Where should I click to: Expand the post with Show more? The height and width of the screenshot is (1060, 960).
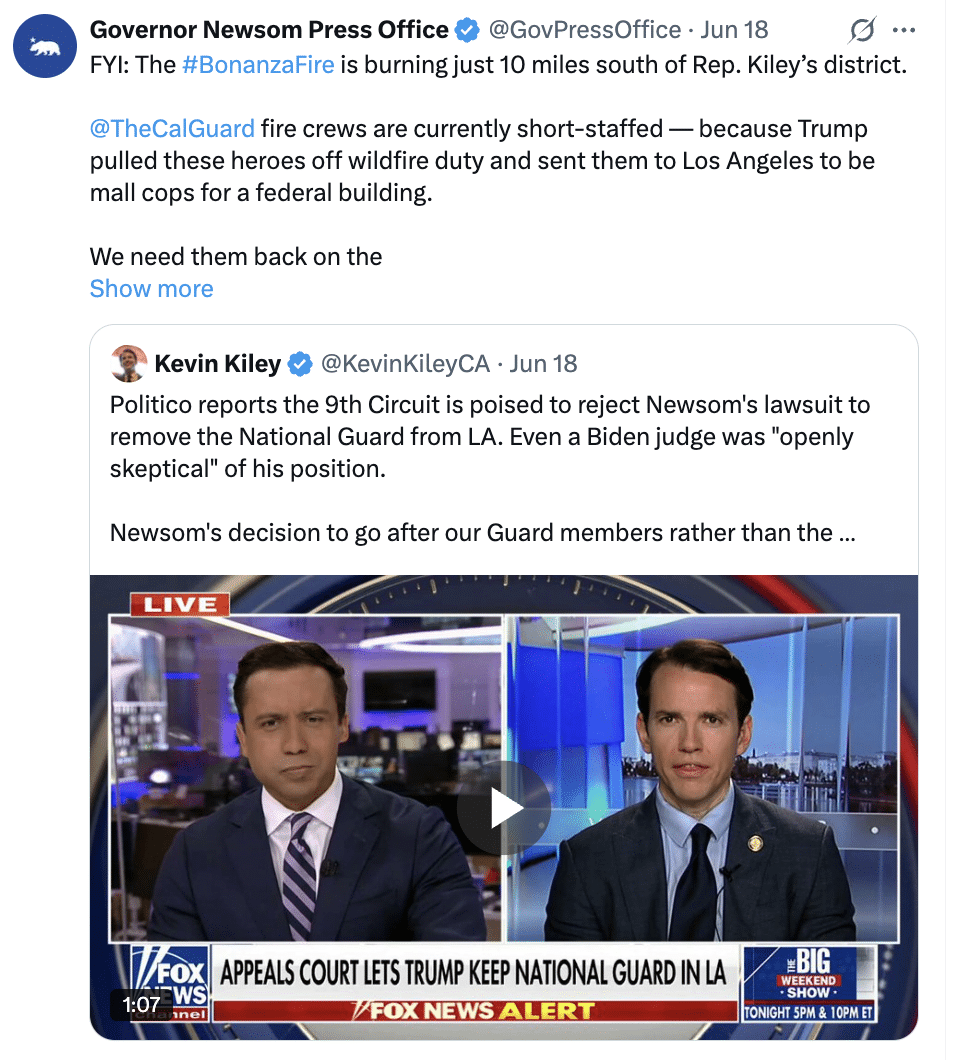tap(151, 289)
